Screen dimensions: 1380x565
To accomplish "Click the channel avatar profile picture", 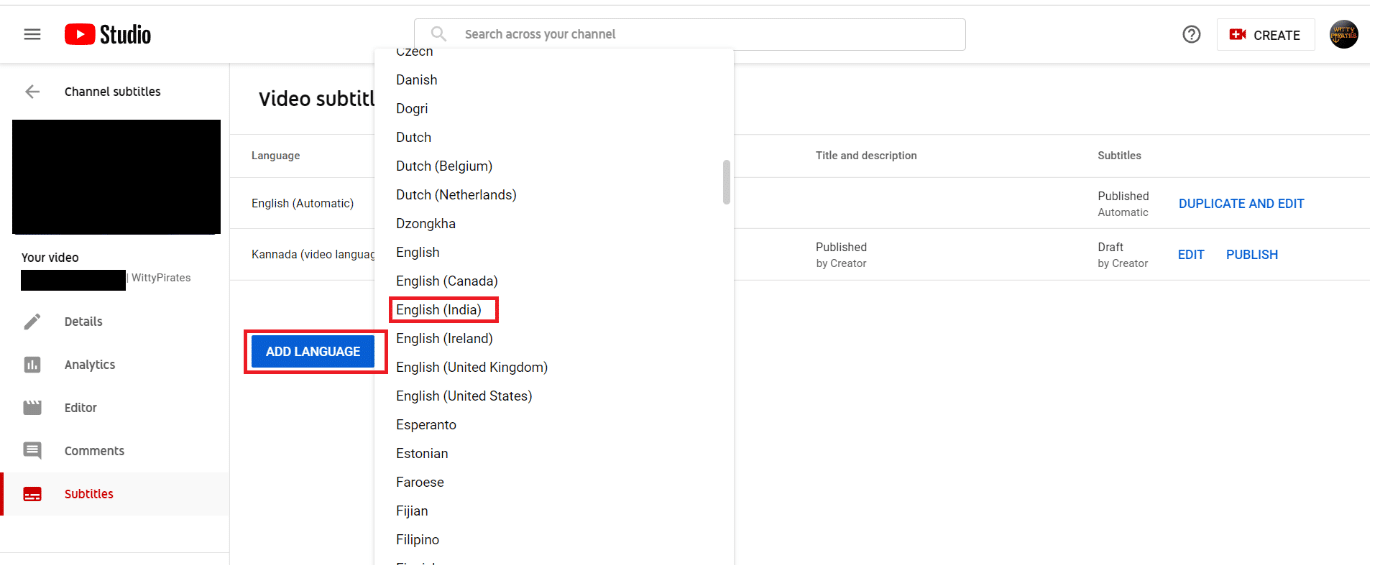I will coord(1343,34).
